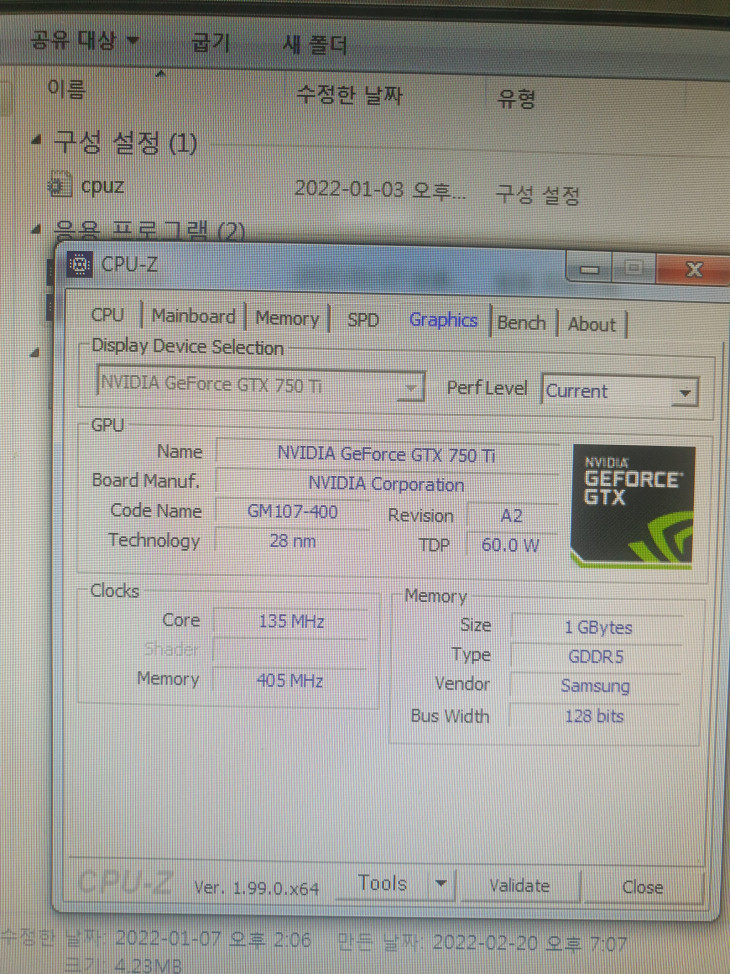730x974 pixels.
Task: Select the cpuz config file icon in Explorer
Action: click(x=59, y=186)
